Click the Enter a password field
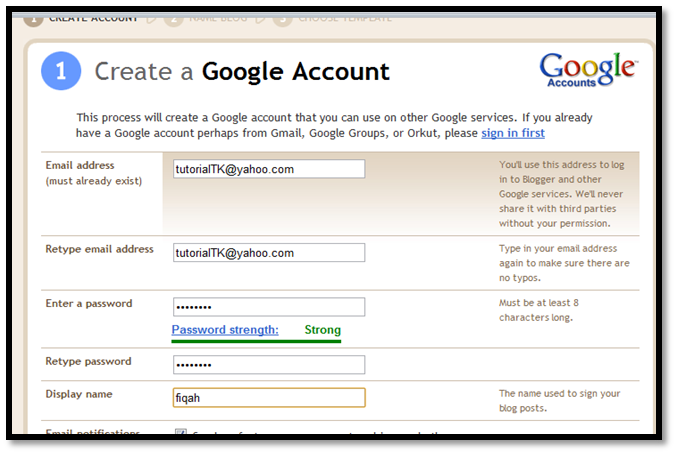The image size is (676, 454). click(269, 307)
